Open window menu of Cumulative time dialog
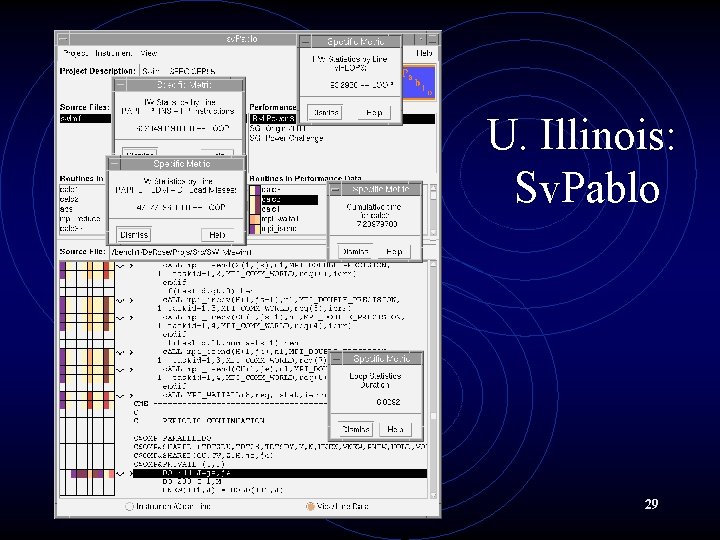Screen dimensions: 720x540 (x=336, y=189)
